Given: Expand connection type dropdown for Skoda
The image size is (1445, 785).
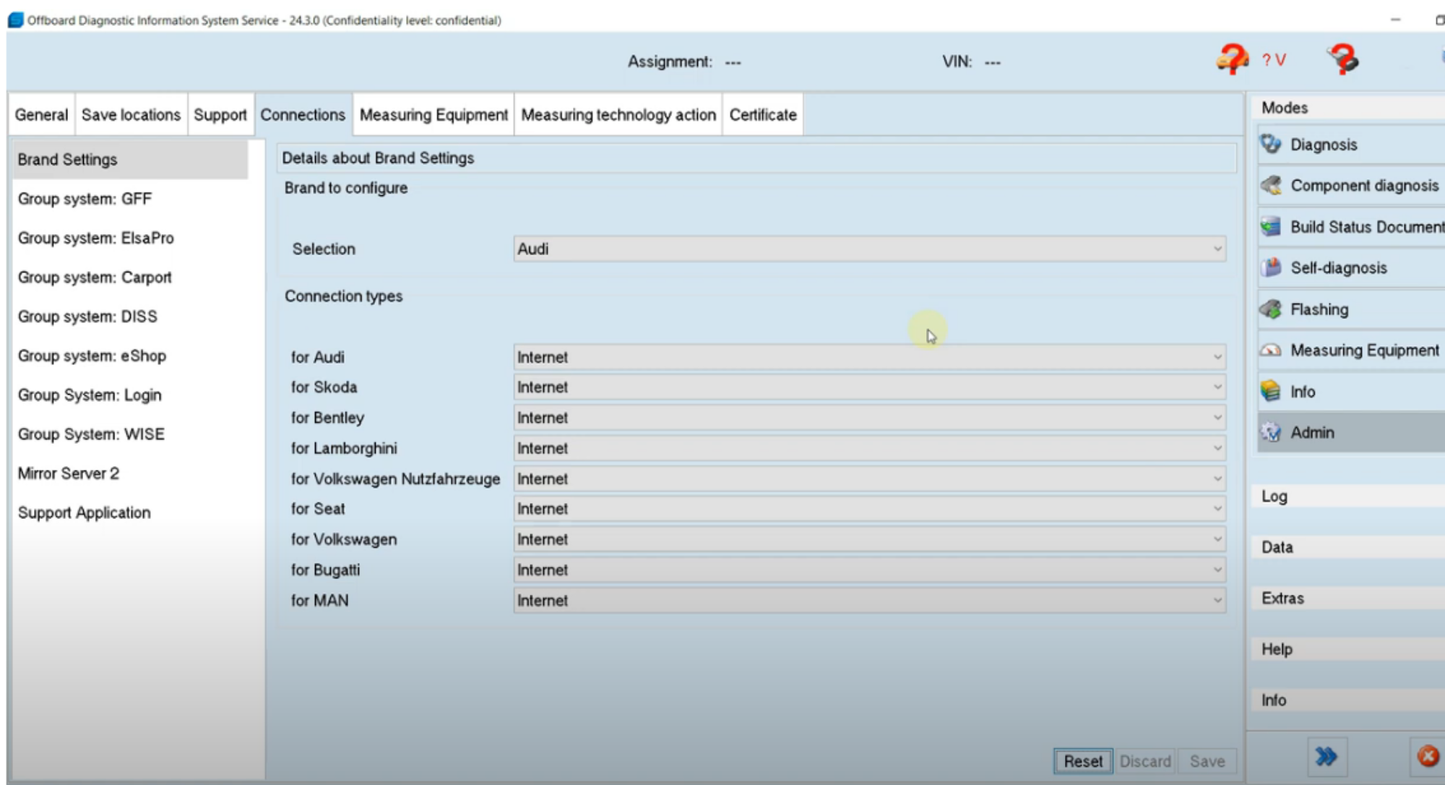Looking at the screenshot, I should (869, 387).
